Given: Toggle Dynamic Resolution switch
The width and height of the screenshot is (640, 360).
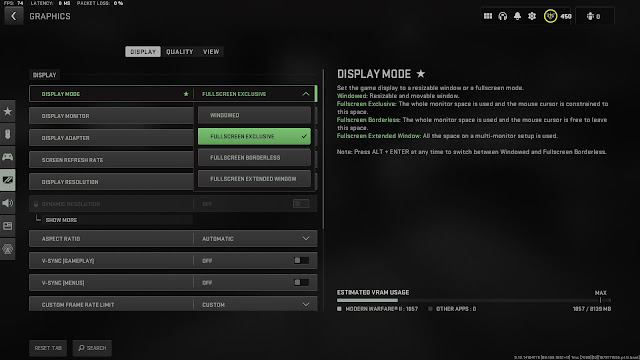Looking at the screenshot, I should pos(301,204).
